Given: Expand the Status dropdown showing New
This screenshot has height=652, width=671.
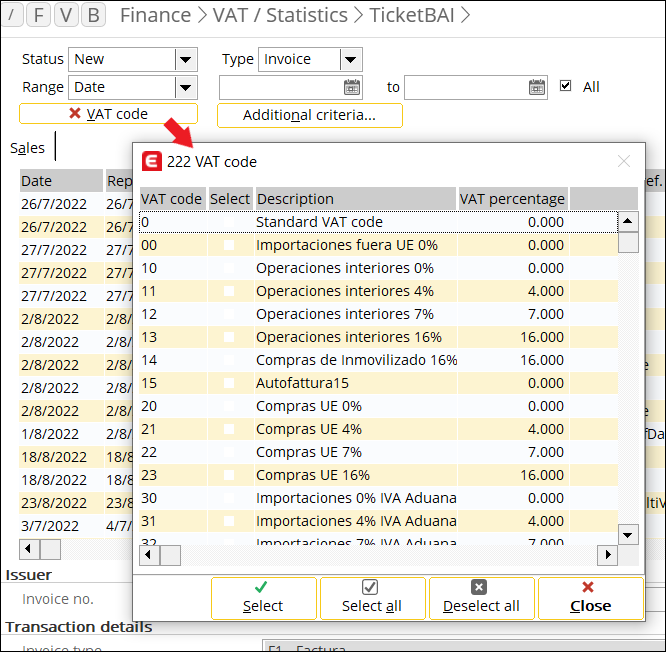Looking at the screenshot, I should [x=185, y=60].
